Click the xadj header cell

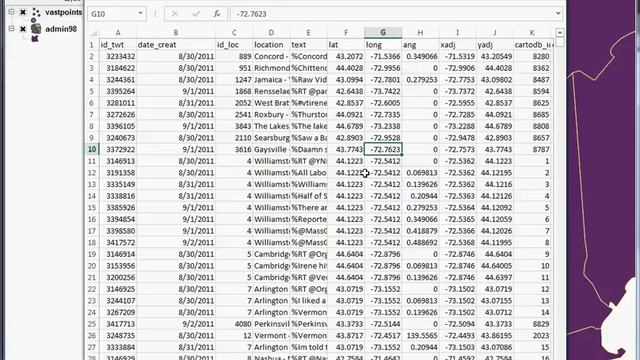(x=458, y=45)
